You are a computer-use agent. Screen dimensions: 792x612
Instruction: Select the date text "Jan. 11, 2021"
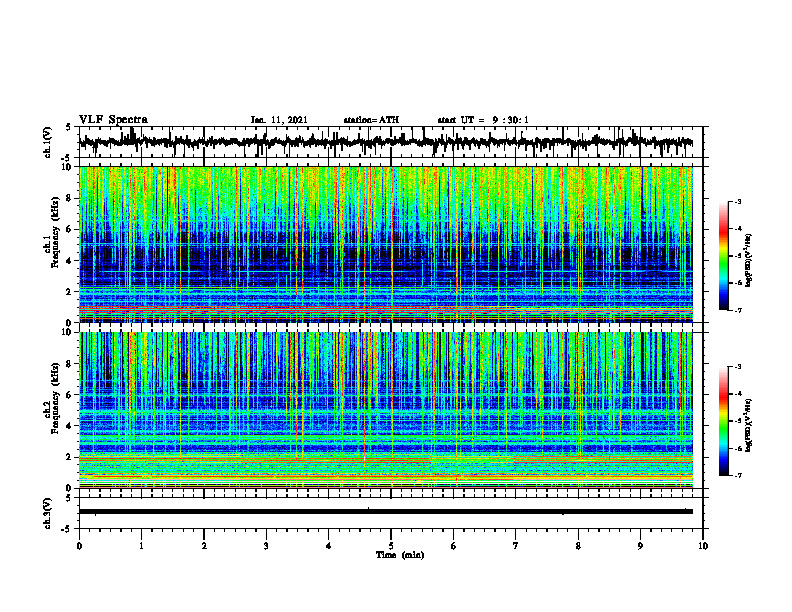coord(279,120)
